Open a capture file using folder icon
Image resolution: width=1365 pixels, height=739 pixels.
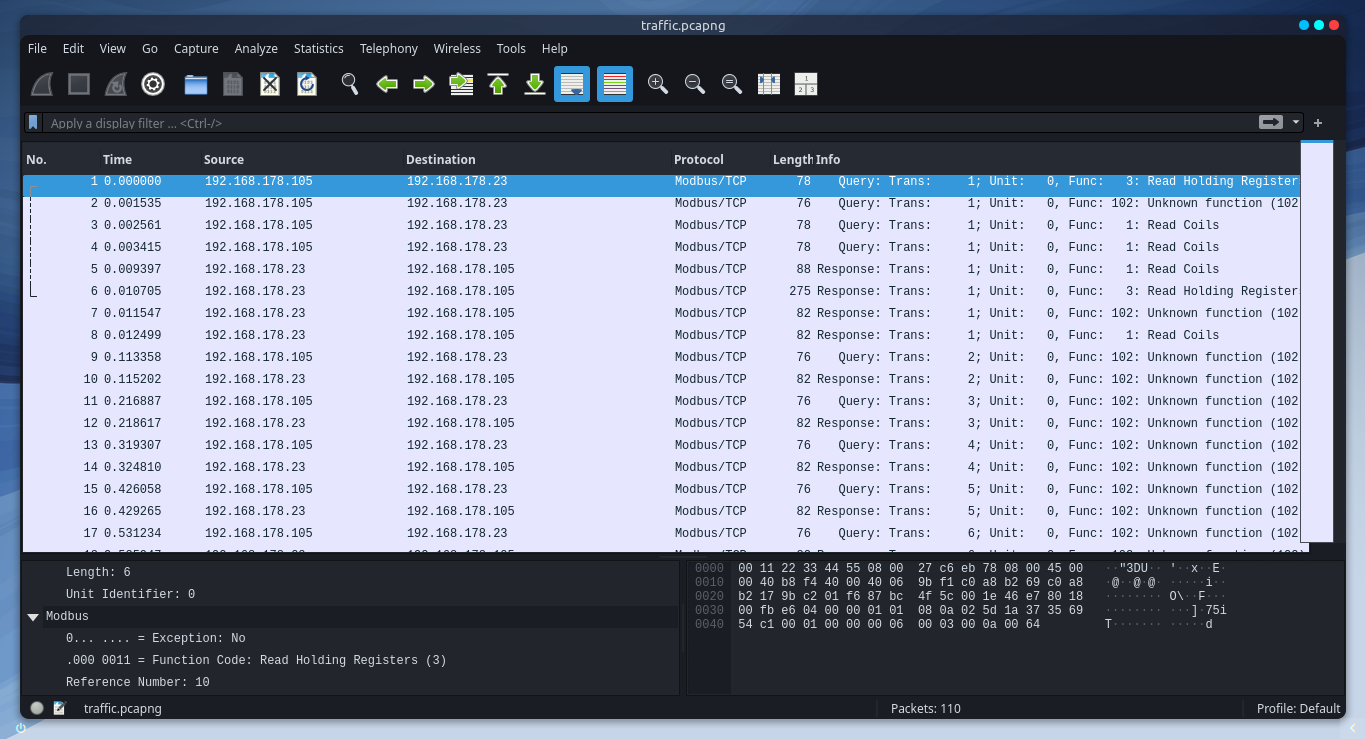point(196,85)
